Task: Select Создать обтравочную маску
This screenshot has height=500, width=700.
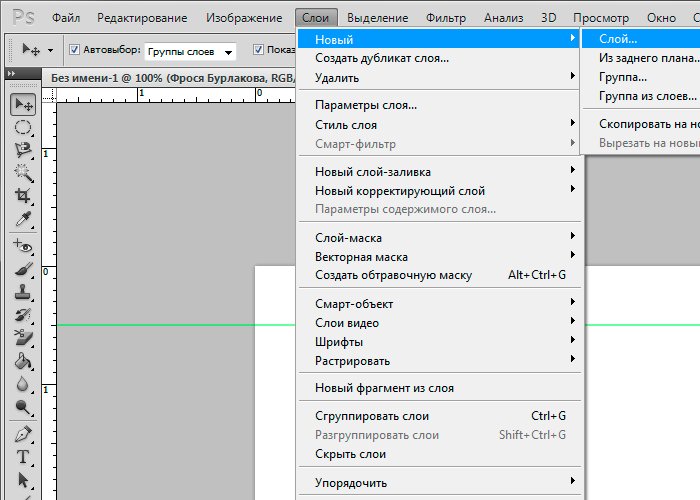Action: pos(393,275)
